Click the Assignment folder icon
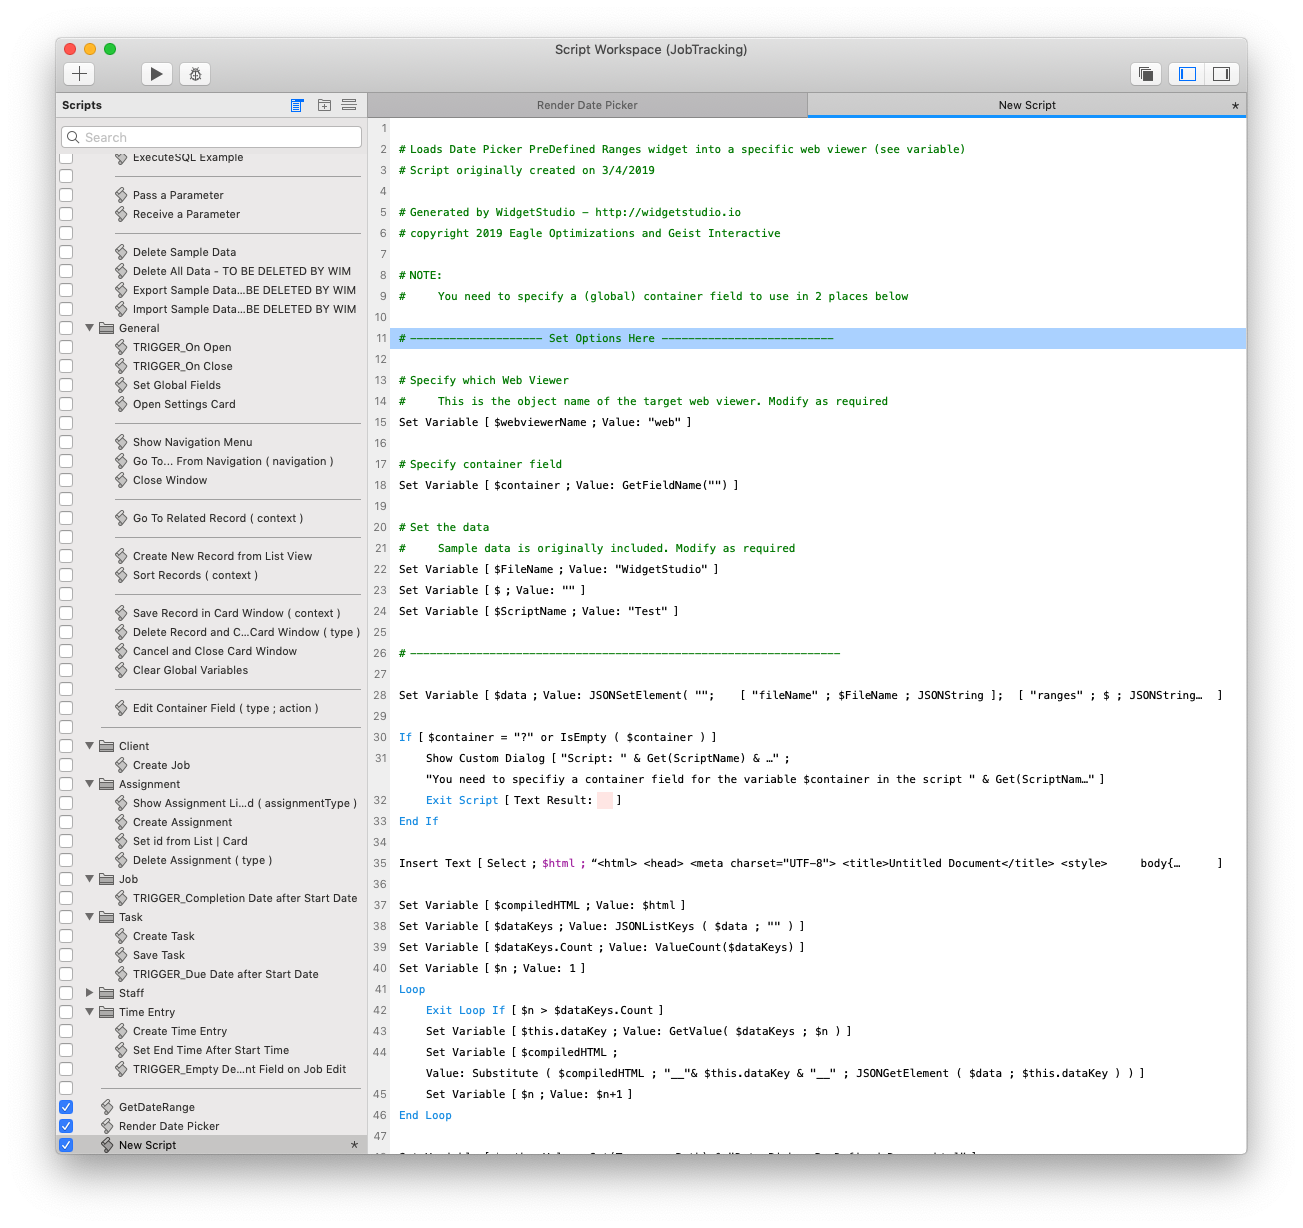Image resolution: width=1303 pixels, height=1228 pixels. pyautogui.click(x=106, y=784)
